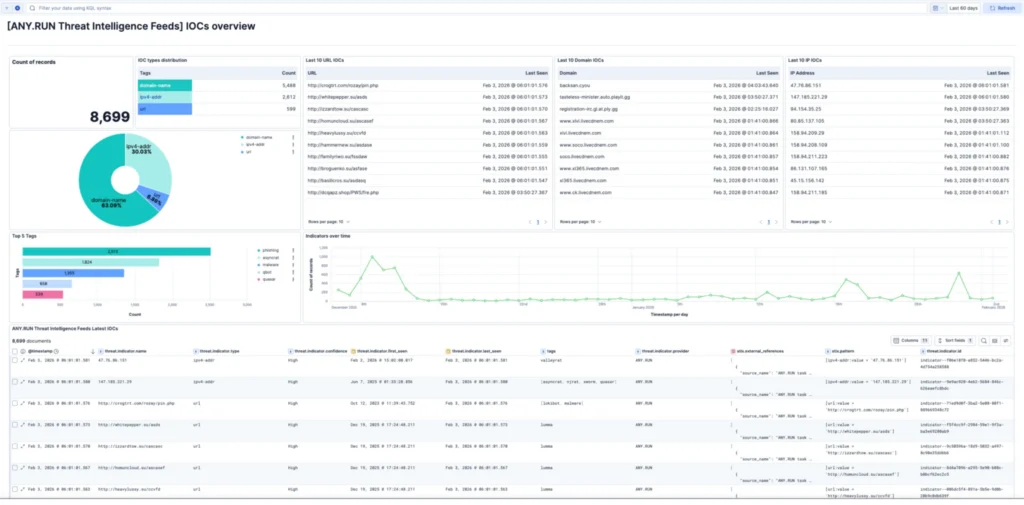The image size is (1024, 505).
Task: Click domain-name tag in IOC types distribution
Action: click(165, 85)
